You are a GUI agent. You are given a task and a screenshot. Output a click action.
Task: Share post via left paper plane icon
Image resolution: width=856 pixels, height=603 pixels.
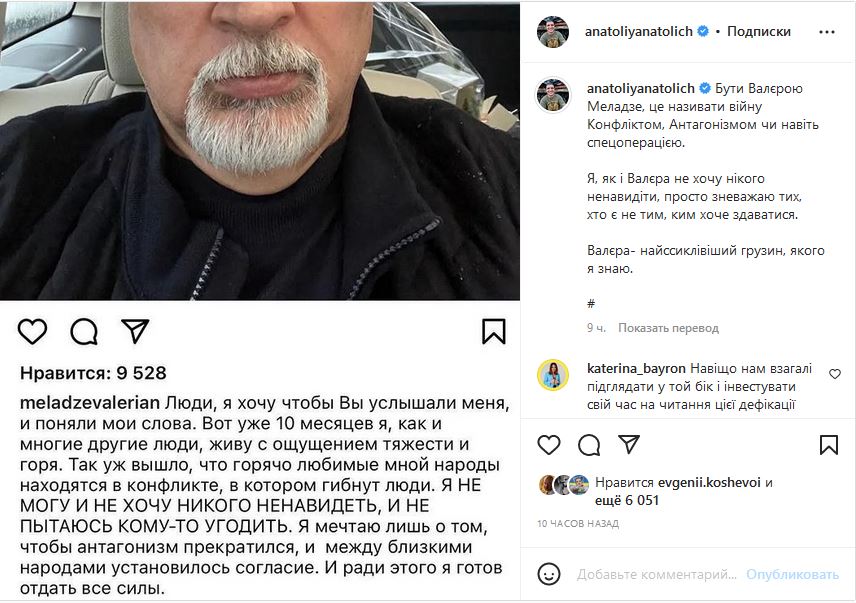[135, 331]
